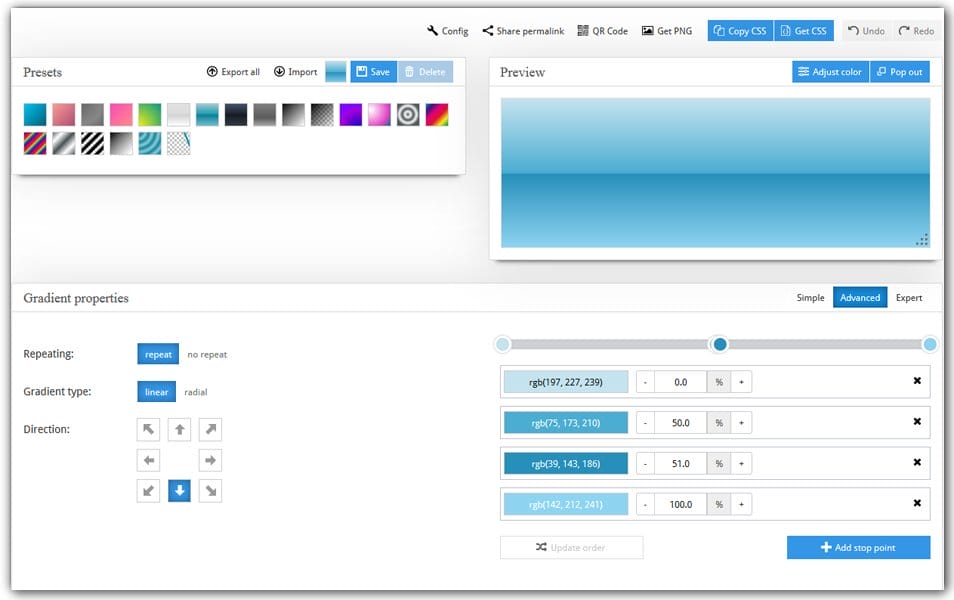The image size is (954, 600).
Task: Undo the last change
Action: [x=866, y=31]
